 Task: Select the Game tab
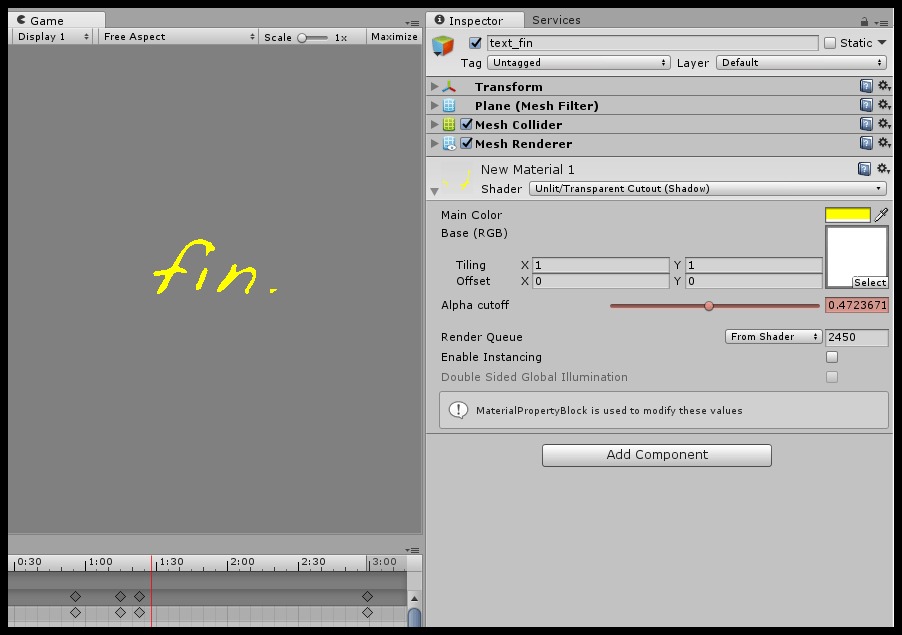[x=46, y=20]
